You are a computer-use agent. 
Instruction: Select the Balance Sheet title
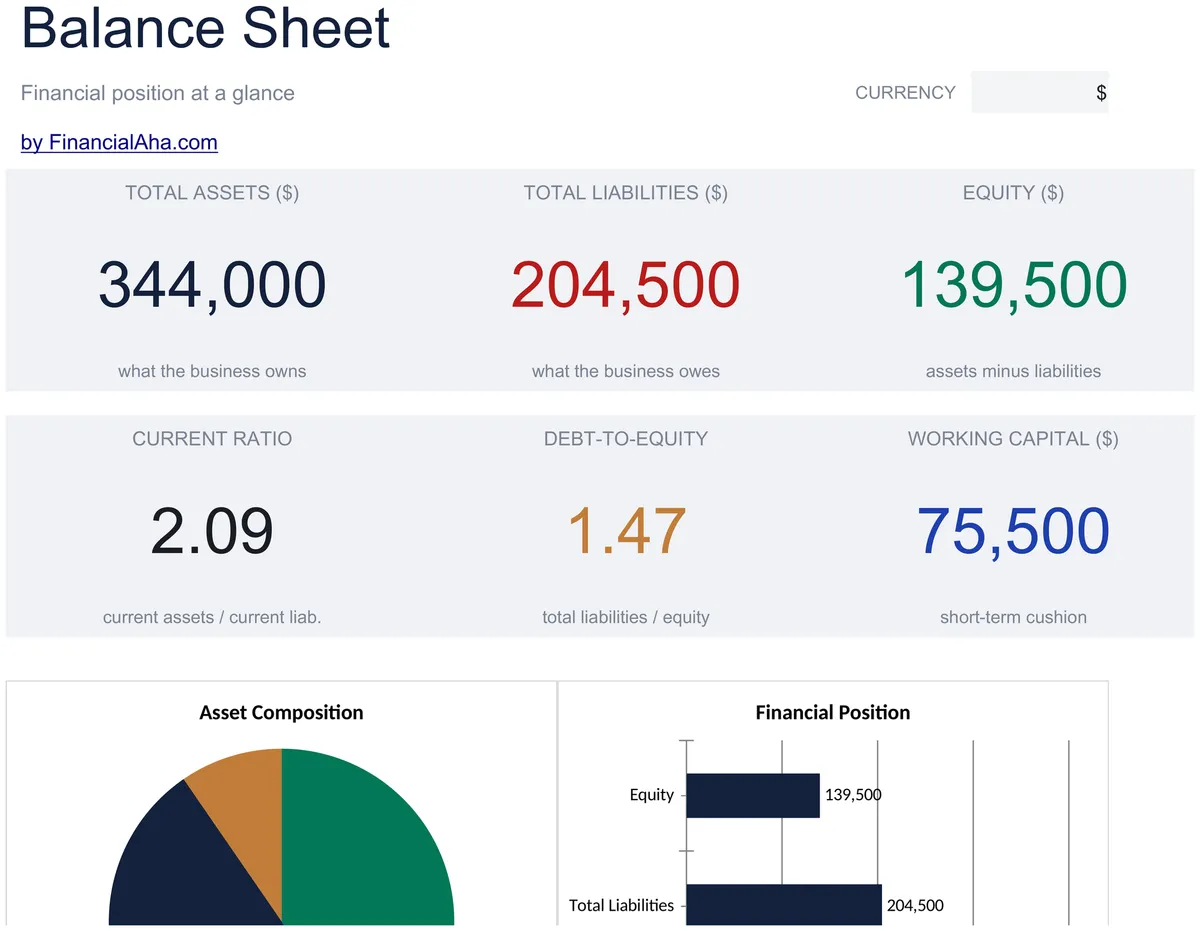click(x=205, y=28)
